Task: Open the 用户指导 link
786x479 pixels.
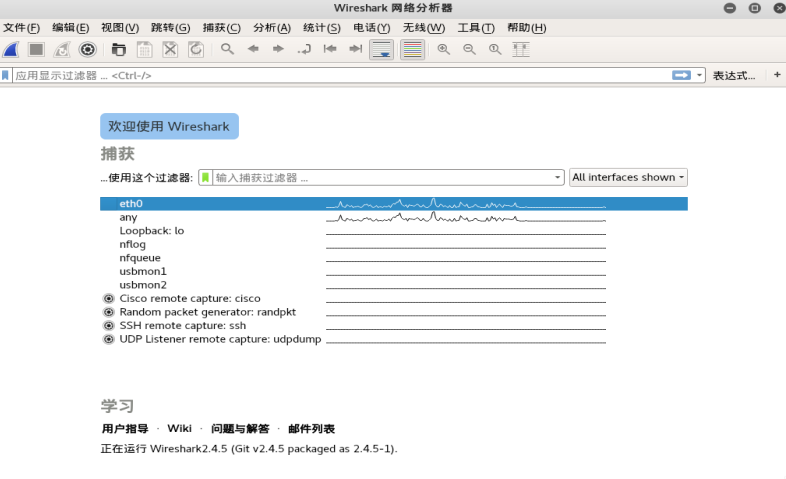Action: [x=125, y=428]
